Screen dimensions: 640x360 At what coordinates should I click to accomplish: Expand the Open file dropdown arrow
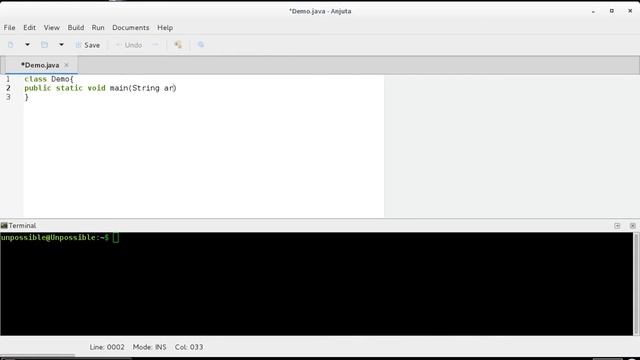click(61, 44)
